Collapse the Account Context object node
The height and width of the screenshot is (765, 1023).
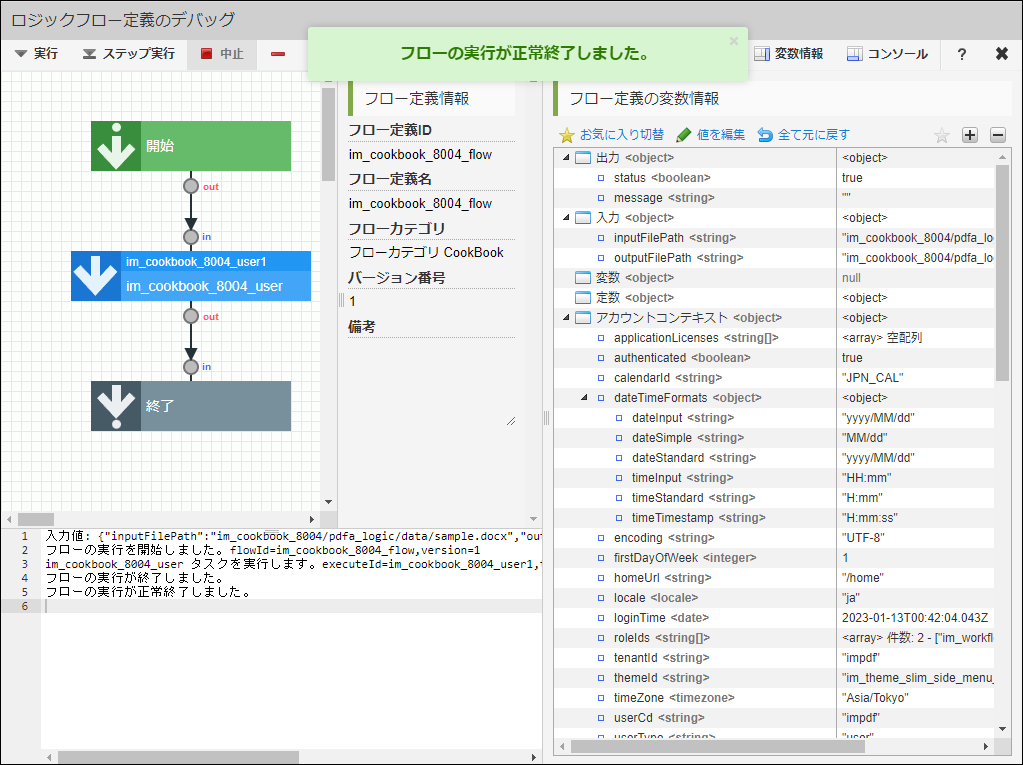(567, 318)
